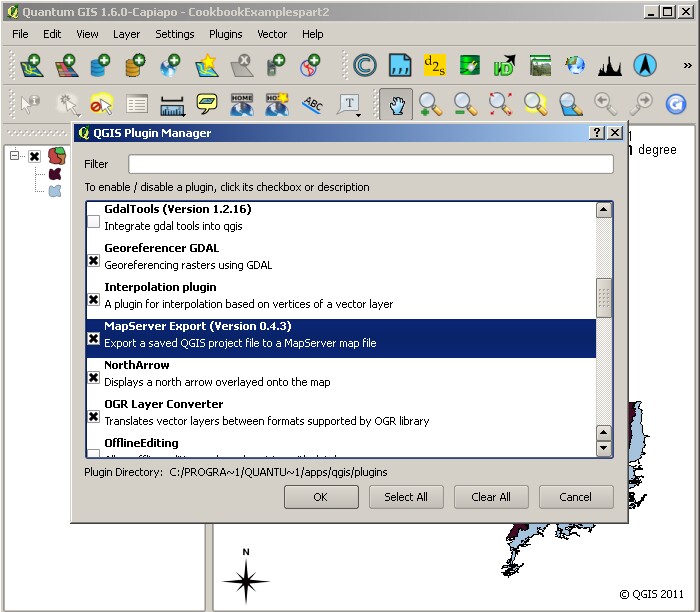Image resolution: width=700 pixels, height=612 pixels.
Task: Click the Add Delimited Text Layer icon
Action: tap(400, 66)
